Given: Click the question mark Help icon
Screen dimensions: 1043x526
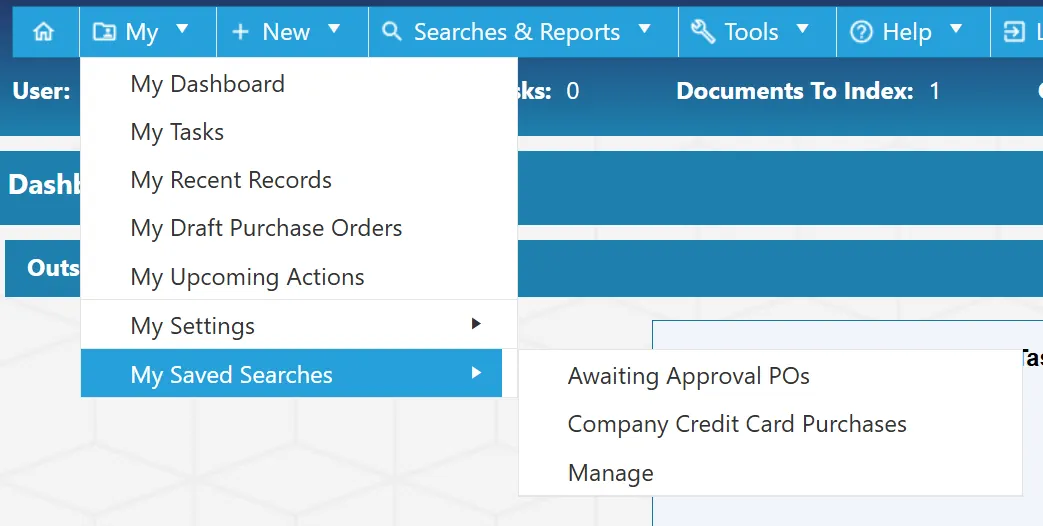Looking at the screenshot, I should [861, 31].
